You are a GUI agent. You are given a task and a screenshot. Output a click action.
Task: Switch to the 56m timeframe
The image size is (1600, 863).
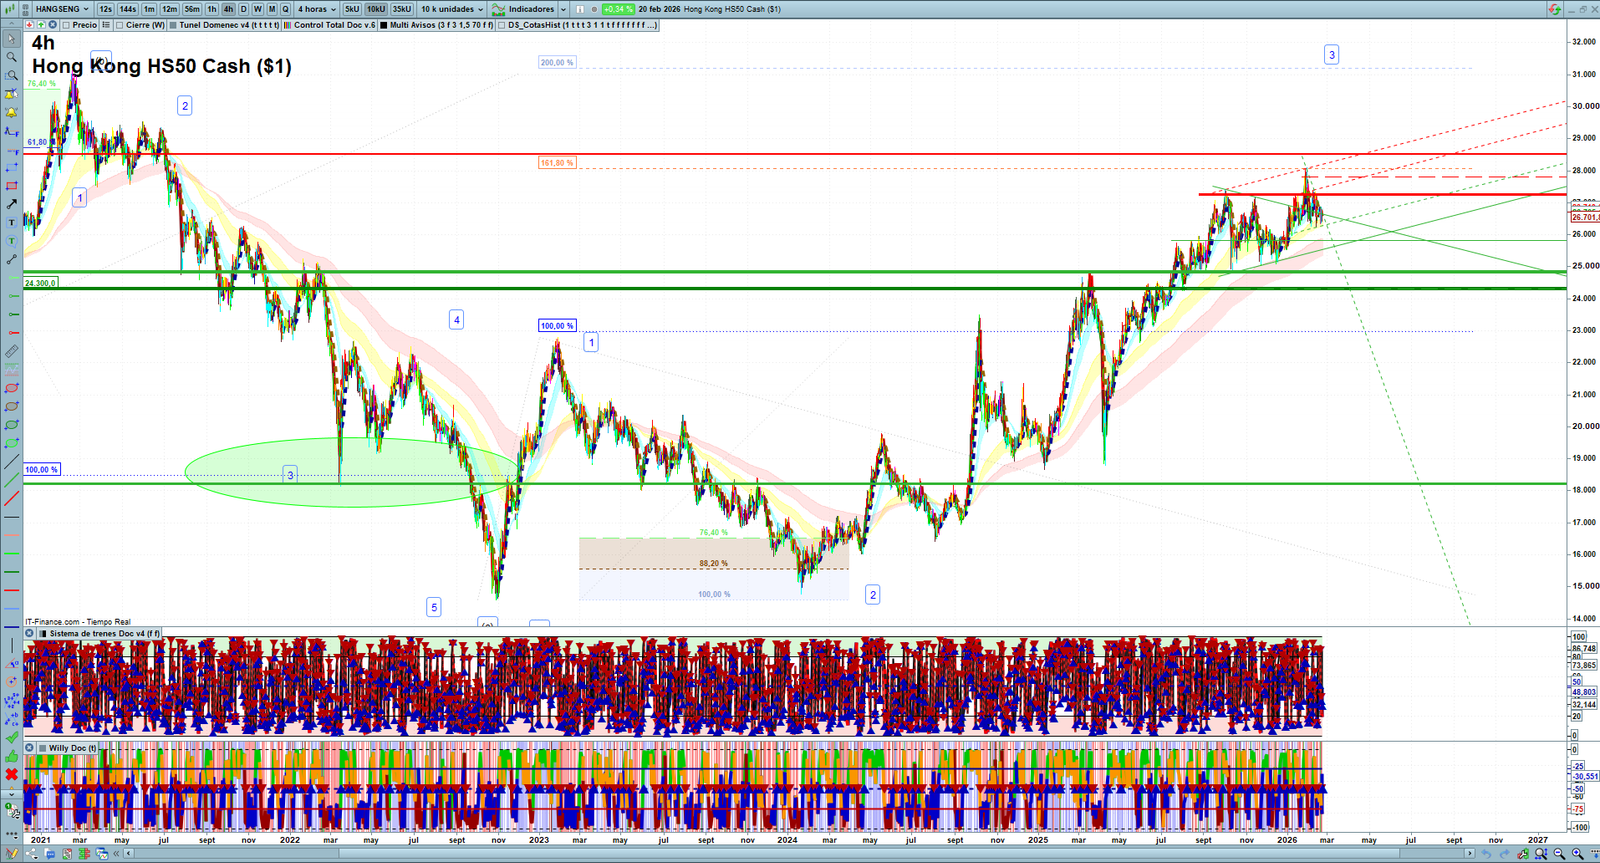[192, 9]
